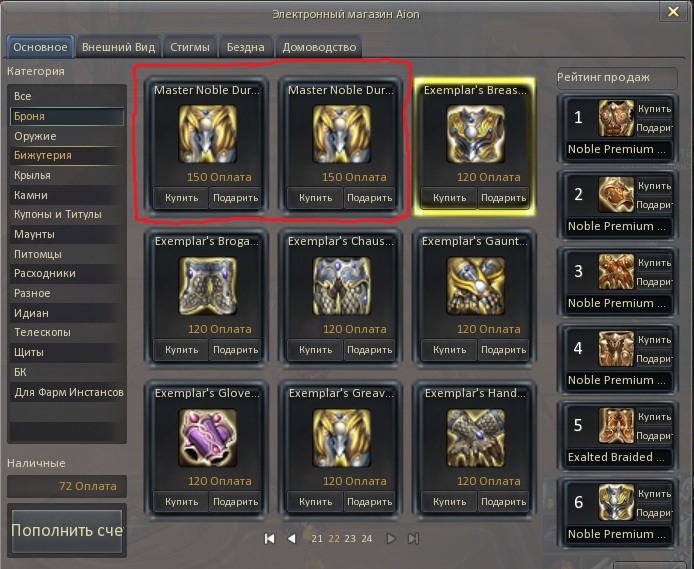
Task: Open the Домоводство tab
Action: click(319, 47)
